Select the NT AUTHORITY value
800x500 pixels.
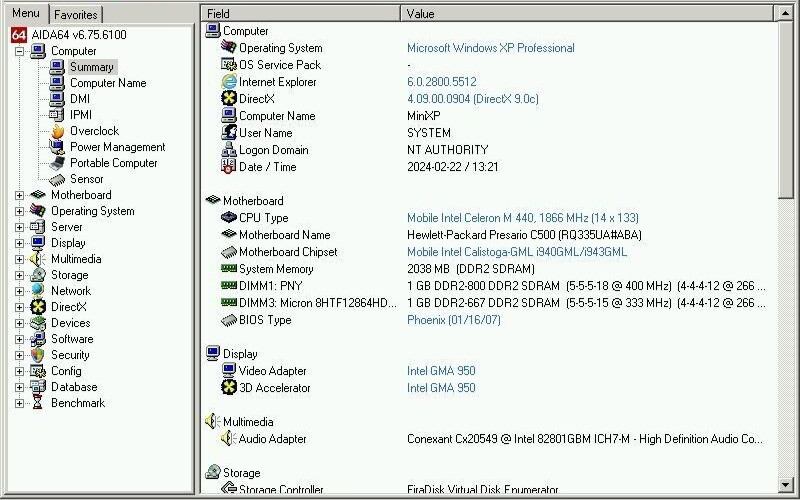click(x=448, y=150)
